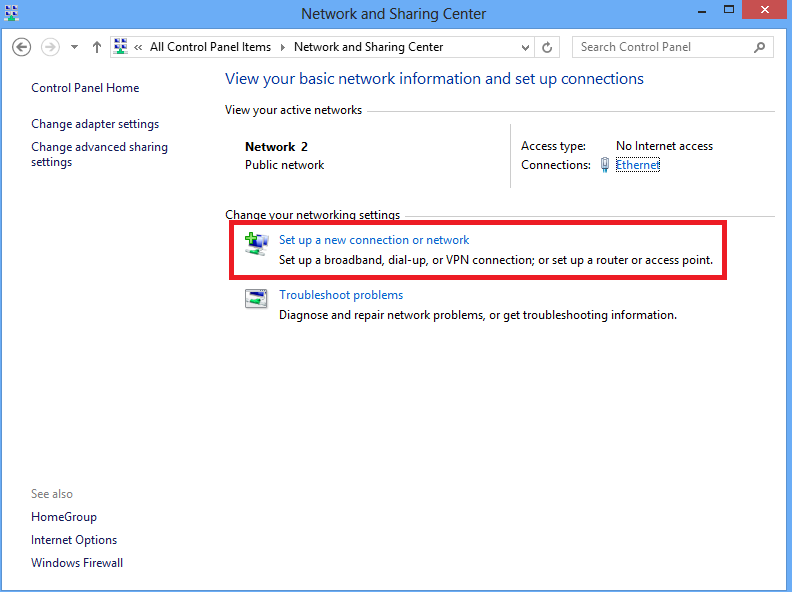792x592 pixels.
Task: Click the Troubleshoot problems icon
Action: (257, 298)
